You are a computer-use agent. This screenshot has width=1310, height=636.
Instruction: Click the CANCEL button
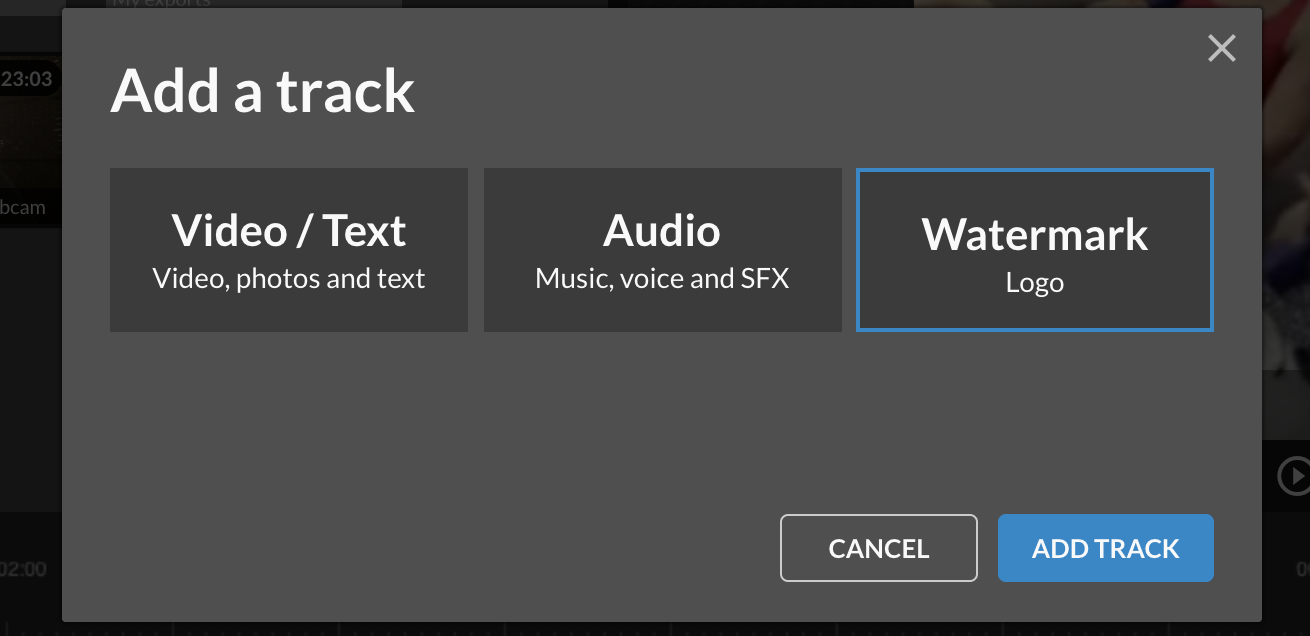[x=878, y=548]
